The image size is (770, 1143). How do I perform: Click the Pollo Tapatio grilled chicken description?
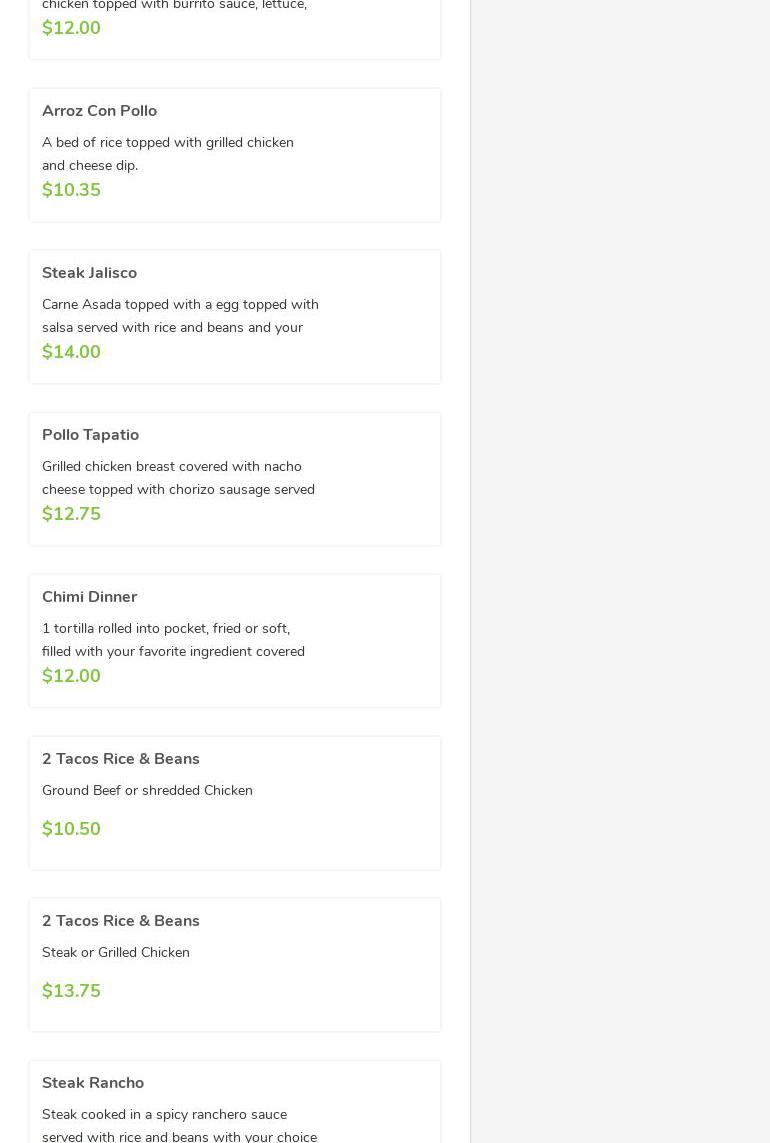pyautogui.click(x=178, y=478)
